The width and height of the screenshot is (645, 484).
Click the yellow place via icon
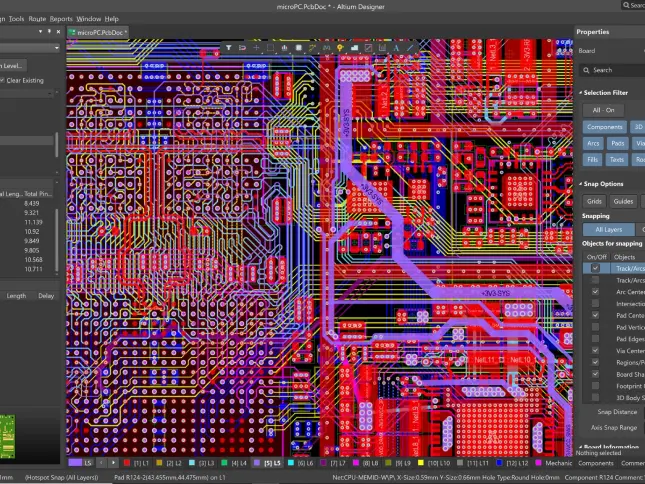click(x=340, y=48)
